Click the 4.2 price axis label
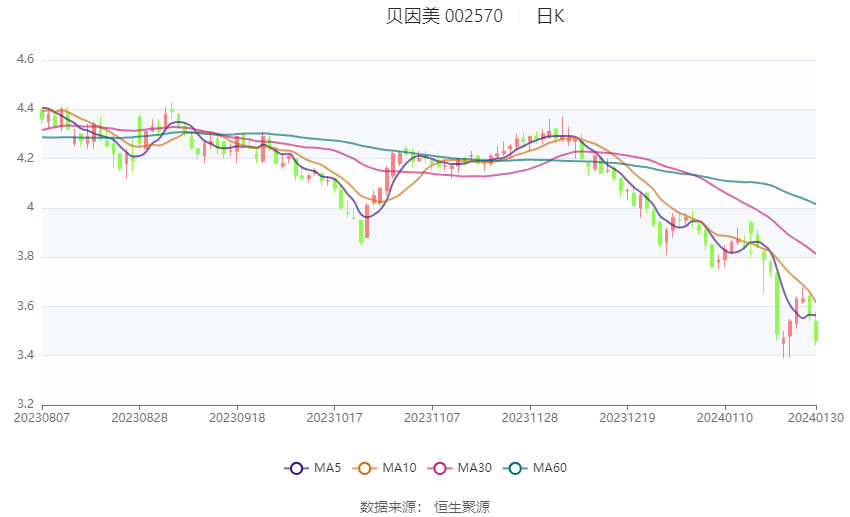This screenshot has width=850, height=517. point(25,158)
